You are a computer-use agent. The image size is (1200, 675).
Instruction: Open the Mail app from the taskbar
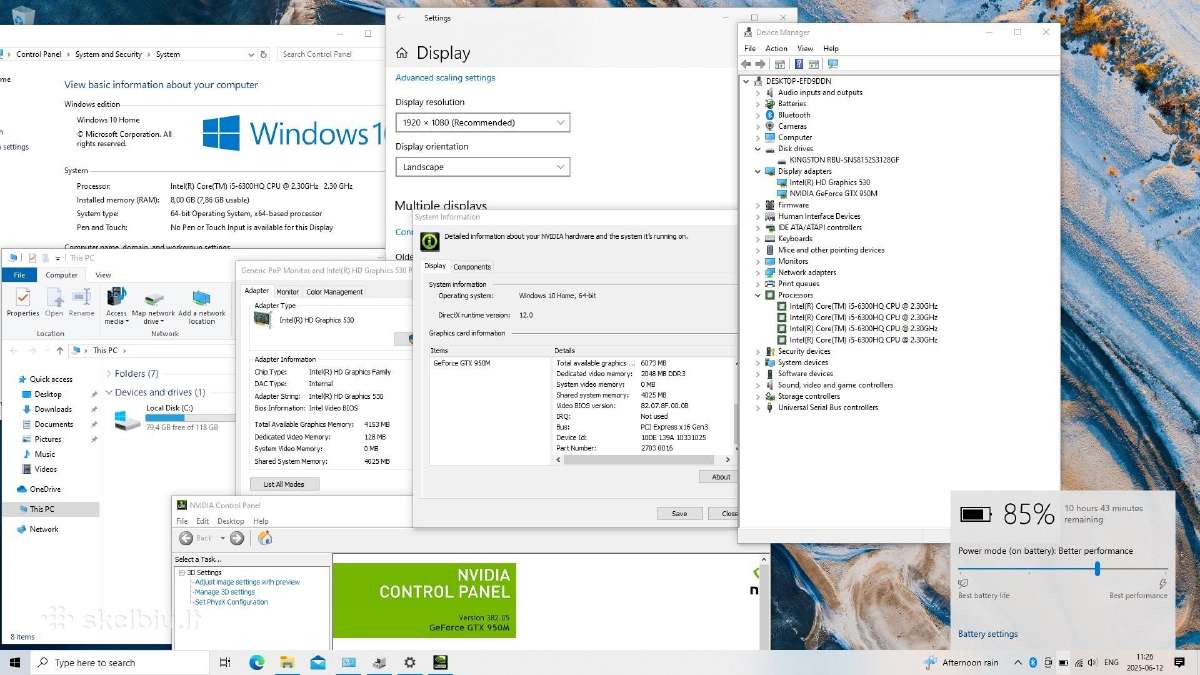(x=318, y=662)
